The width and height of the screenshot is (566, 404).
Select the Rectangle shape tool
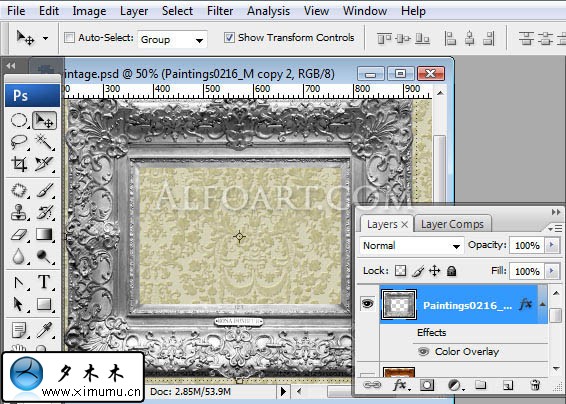[44, 304]
